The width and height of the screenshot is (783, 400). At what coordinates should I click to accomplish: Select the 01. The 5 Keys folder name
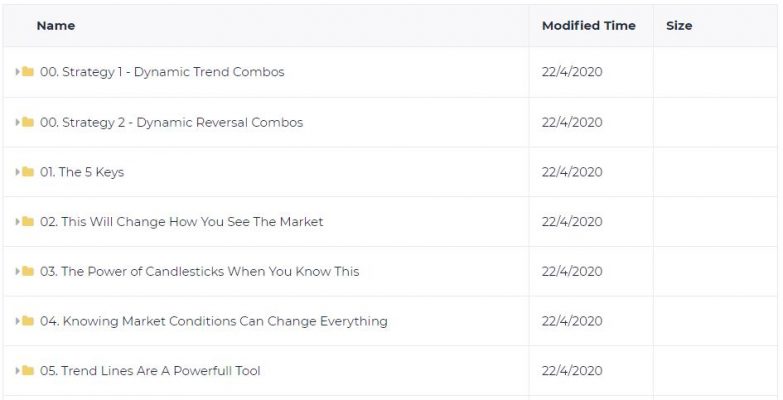[x=82, y=172]
